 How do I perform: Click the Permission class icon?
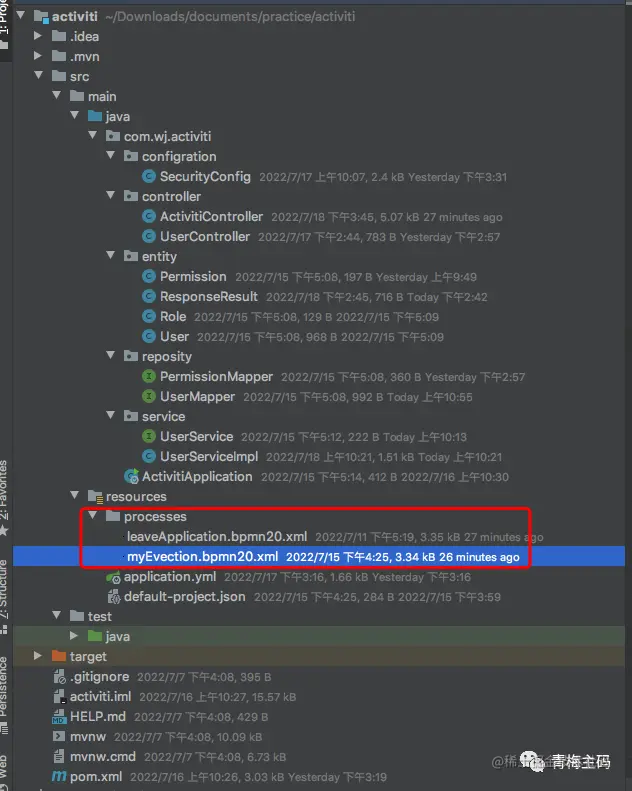(x=149, y=276)
